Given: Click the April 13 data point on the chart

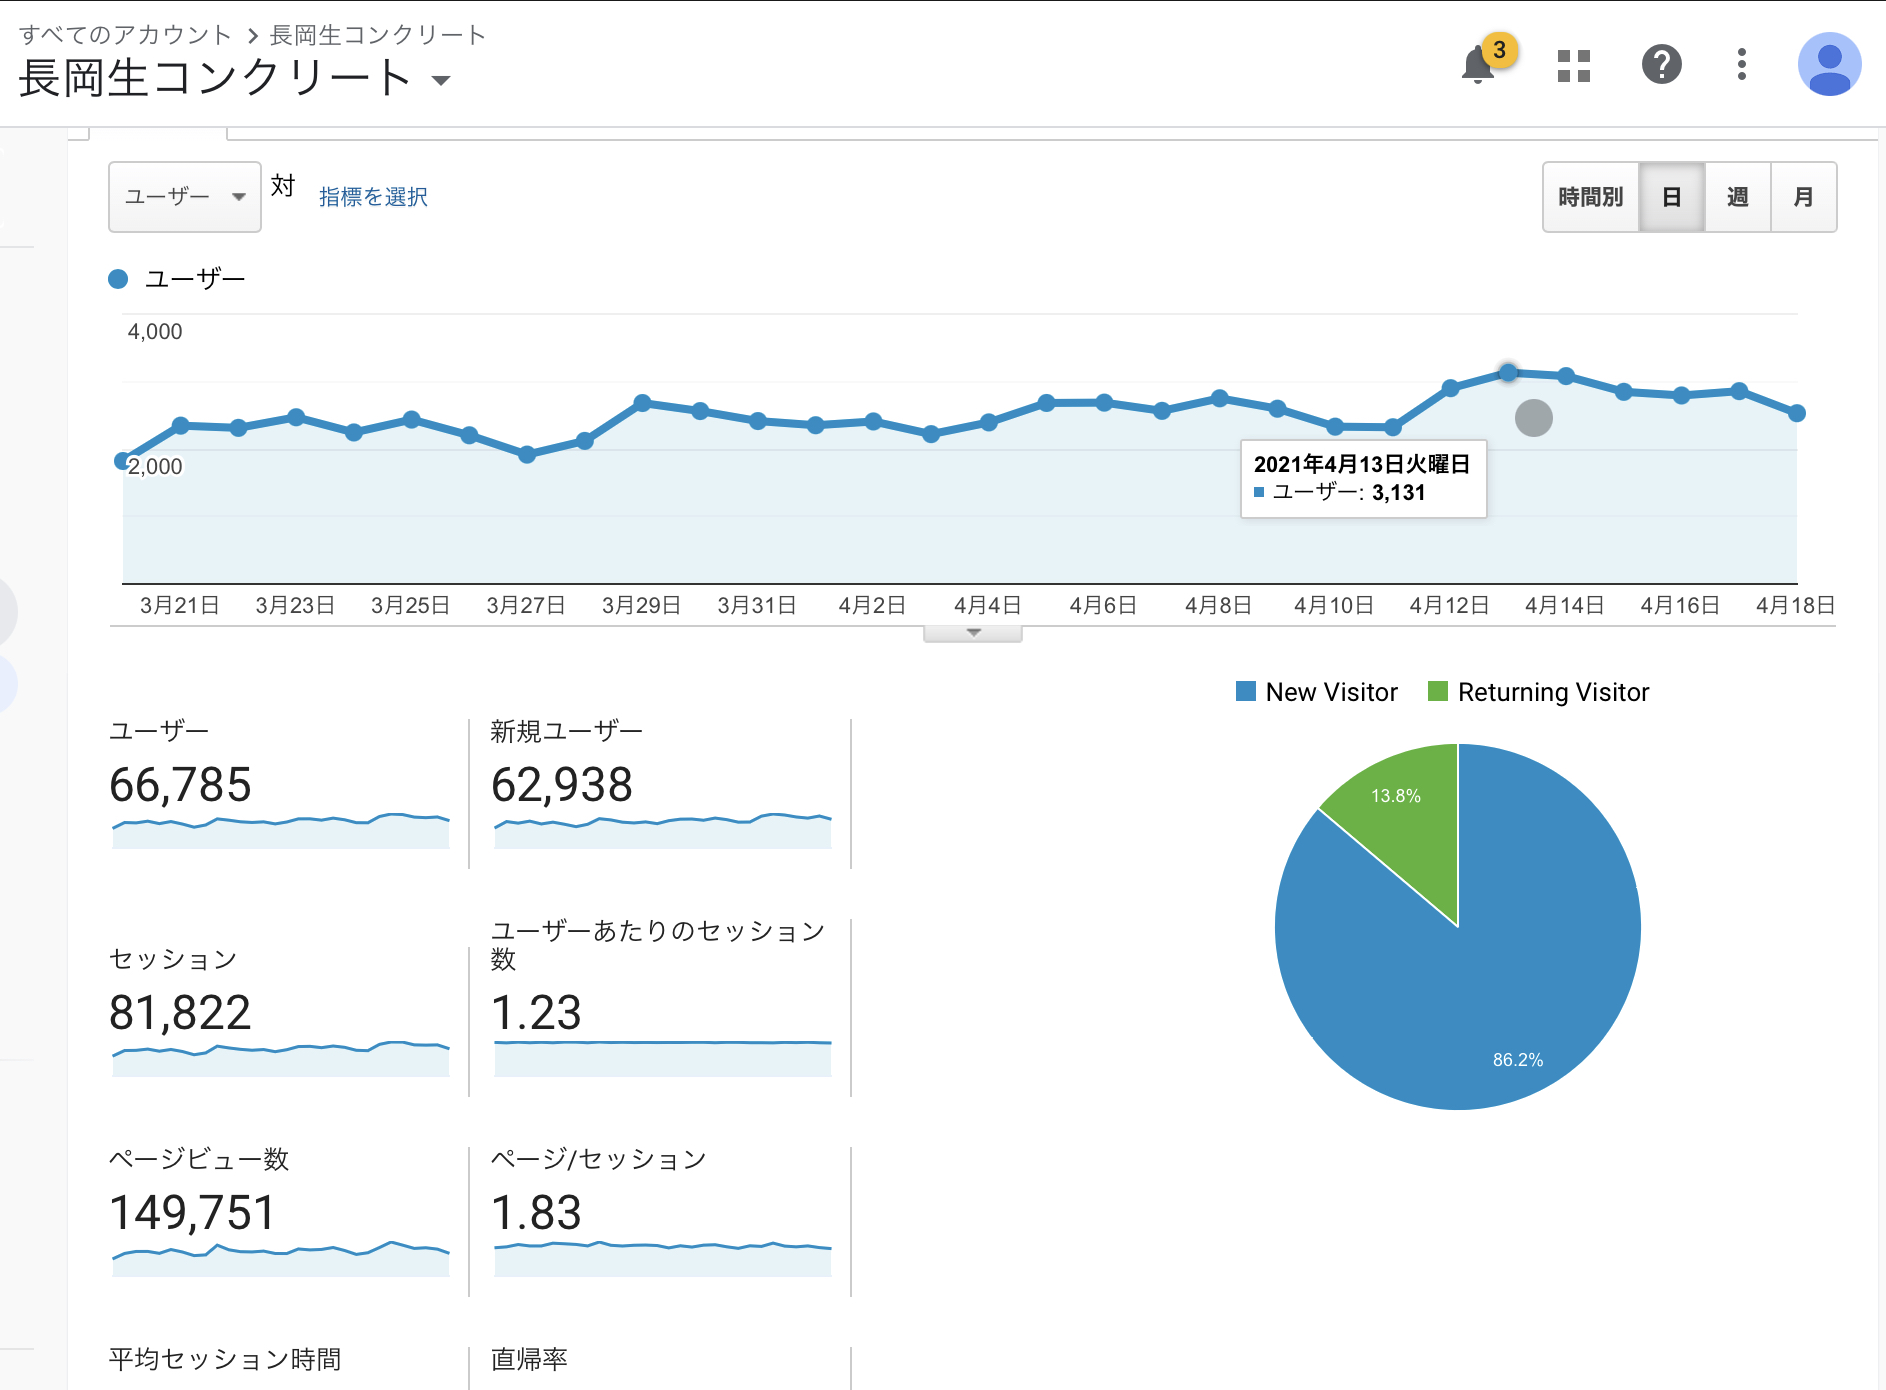Looking at the screenshot, I should coord(1508,372).
